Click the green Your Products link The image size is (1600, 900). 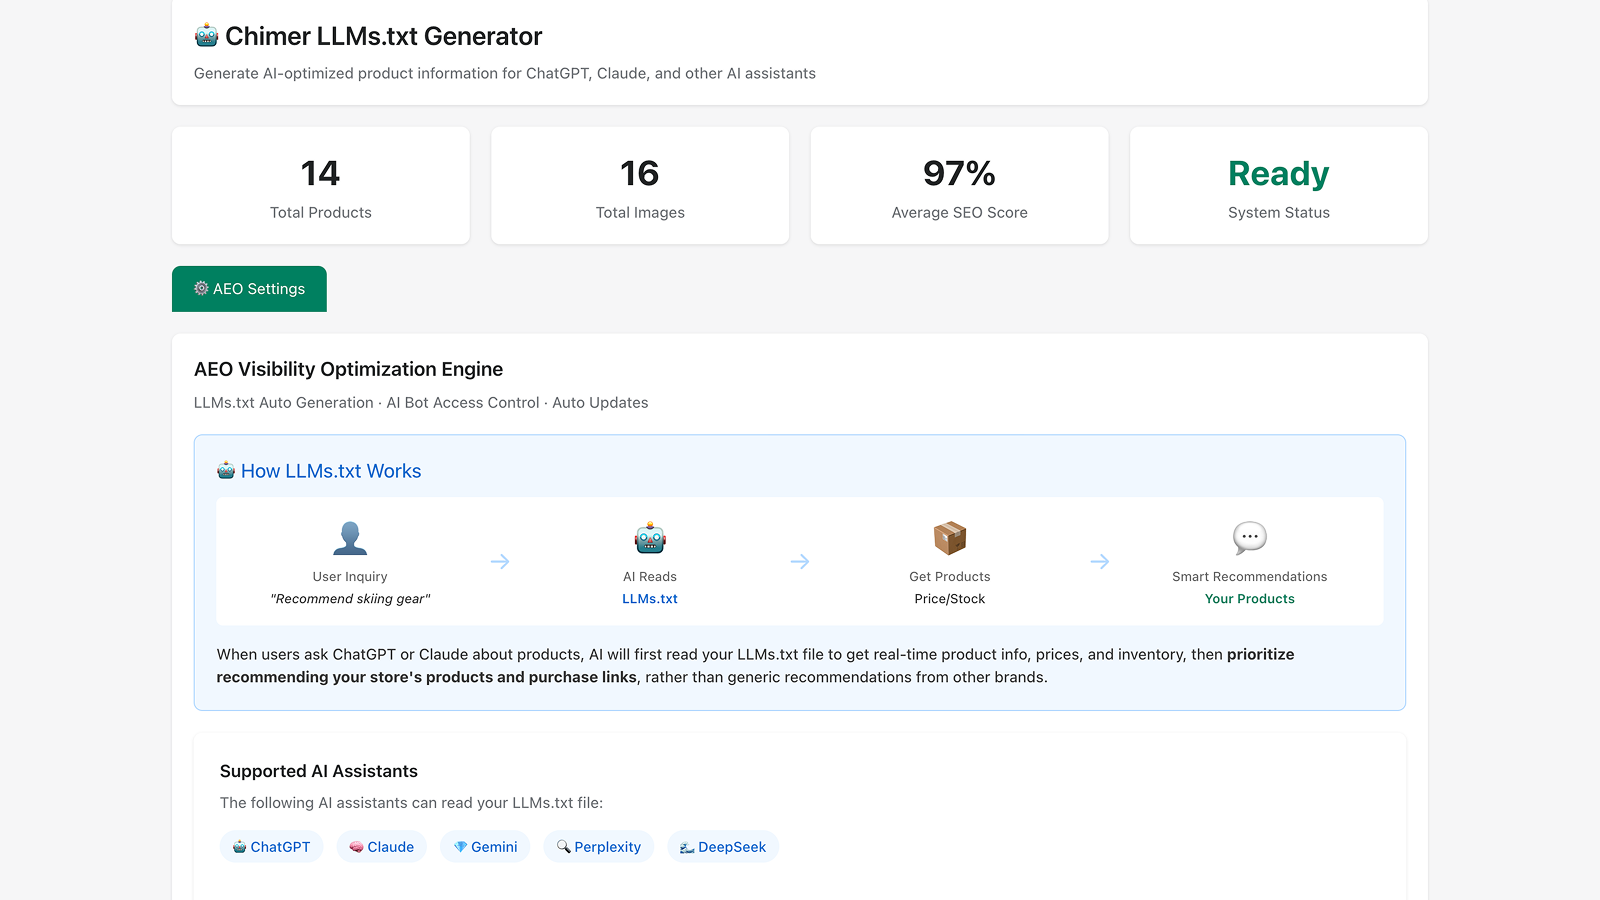(1249, 599)
